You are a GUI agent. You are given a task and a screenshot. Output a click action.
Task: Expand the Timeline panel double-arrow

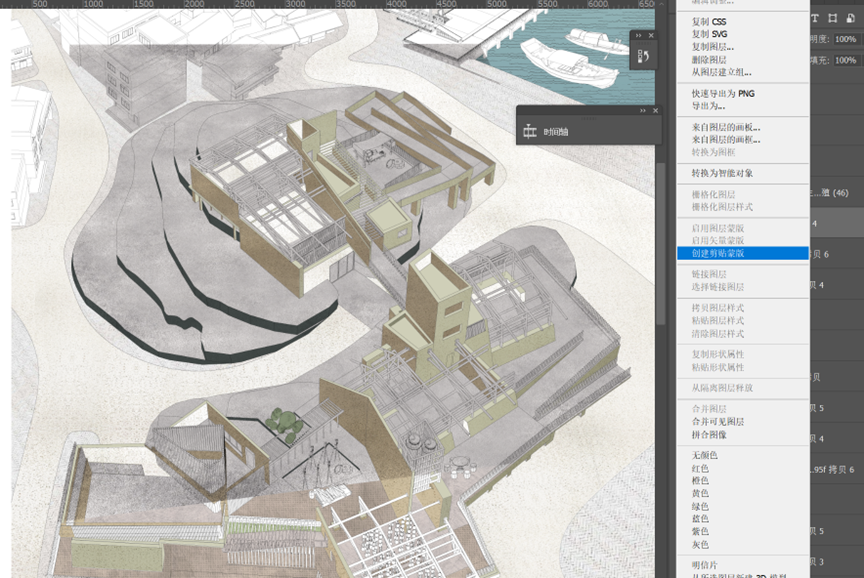point(642,111)
